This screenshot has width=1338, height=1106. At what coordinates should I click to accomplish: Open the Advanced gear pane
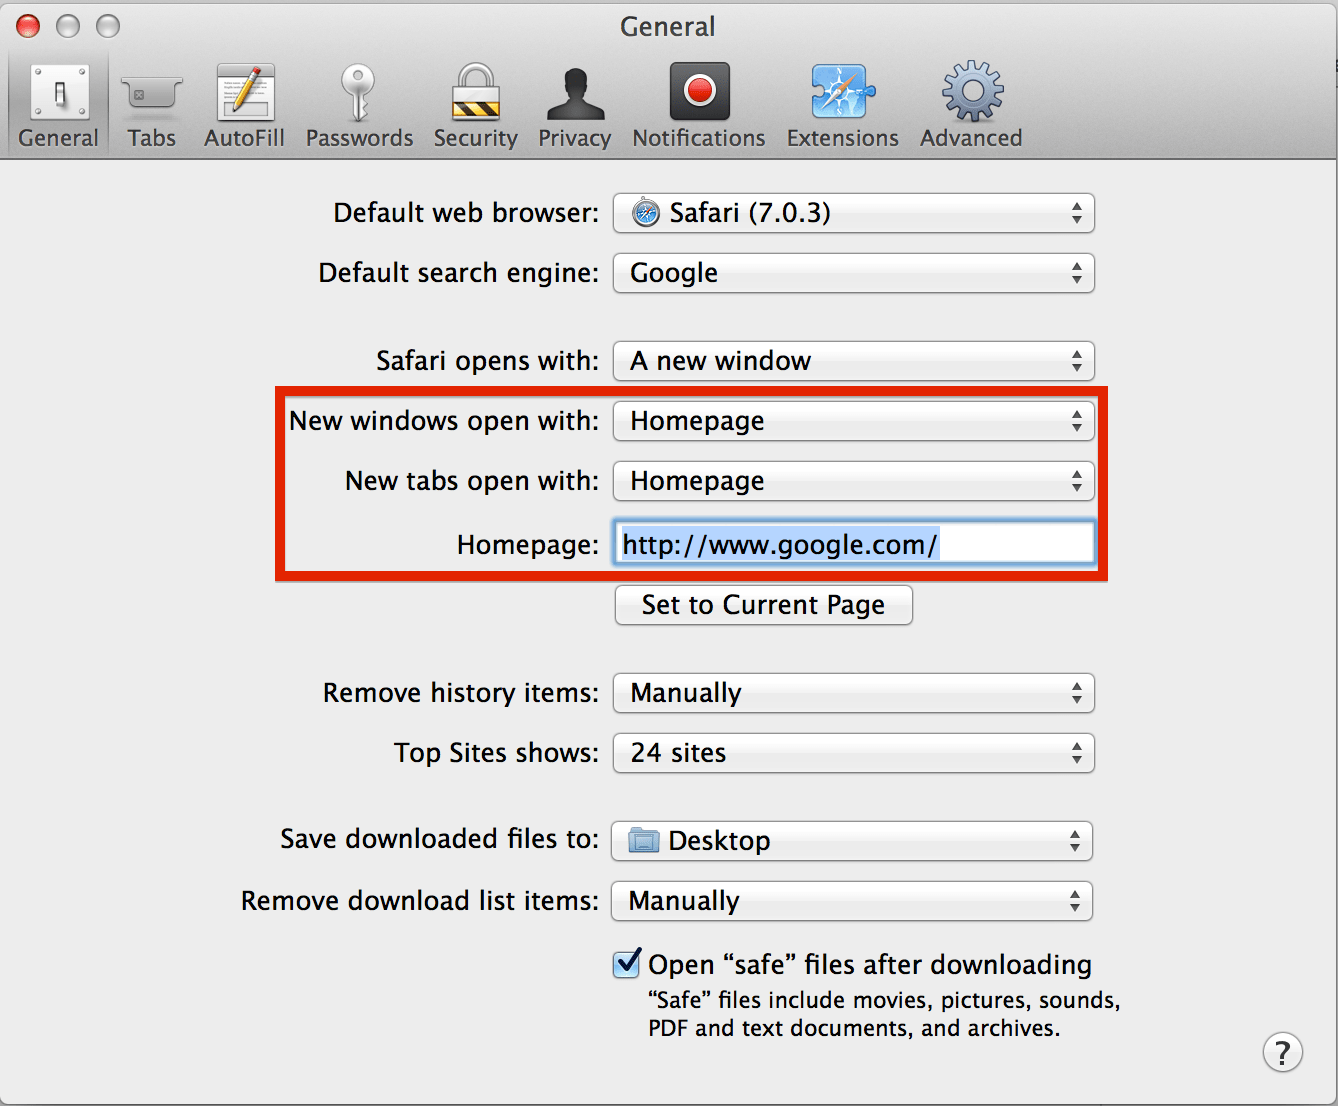click(971, 106)
